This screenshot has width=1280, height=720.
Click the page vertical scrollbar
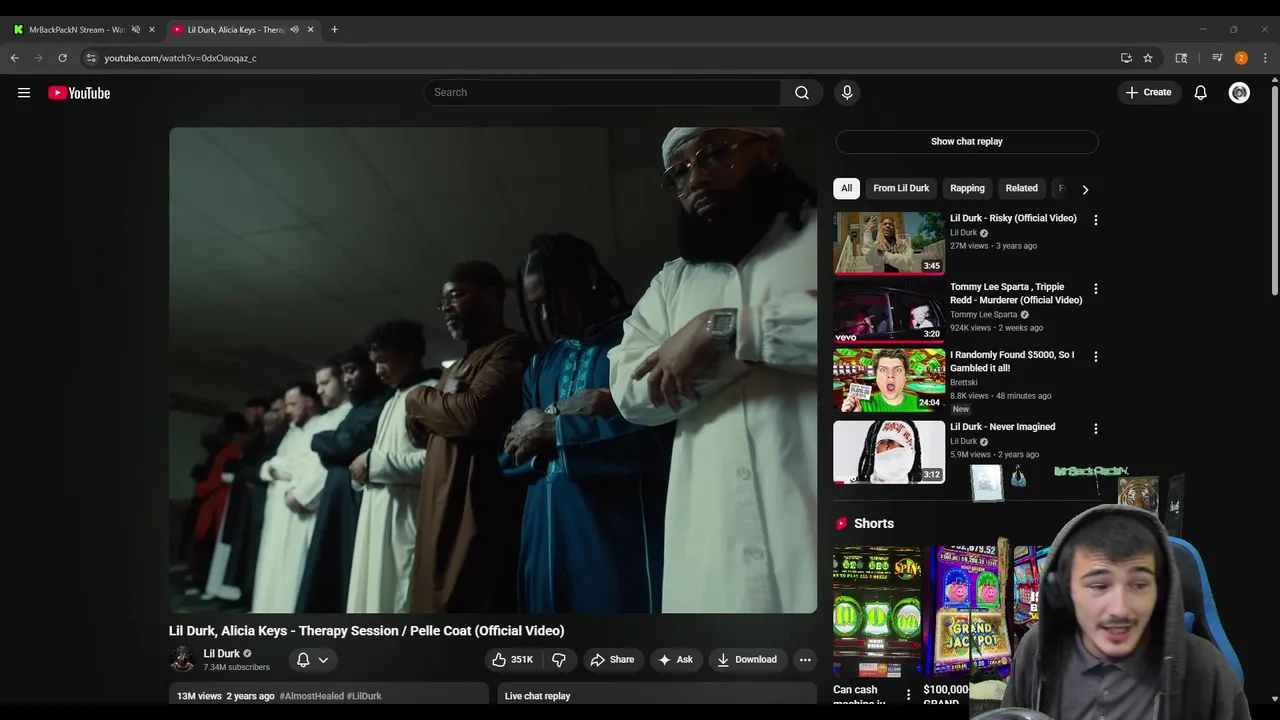tap(1274, 190)
